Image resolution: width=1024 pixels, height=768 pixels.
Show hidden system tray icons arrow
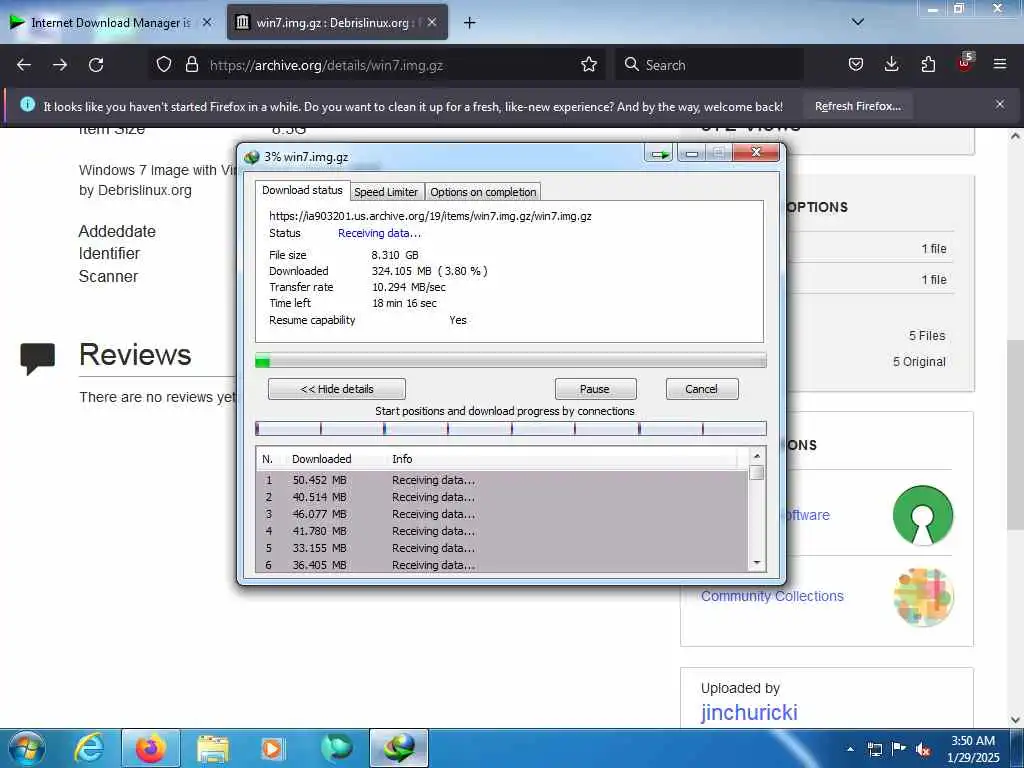pos(850,749)
